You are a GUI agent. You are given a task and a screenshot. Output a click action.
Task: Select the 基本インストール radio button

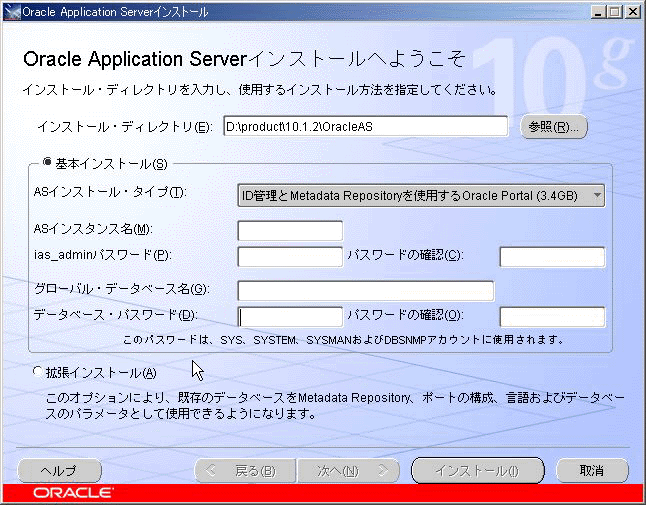47,163
